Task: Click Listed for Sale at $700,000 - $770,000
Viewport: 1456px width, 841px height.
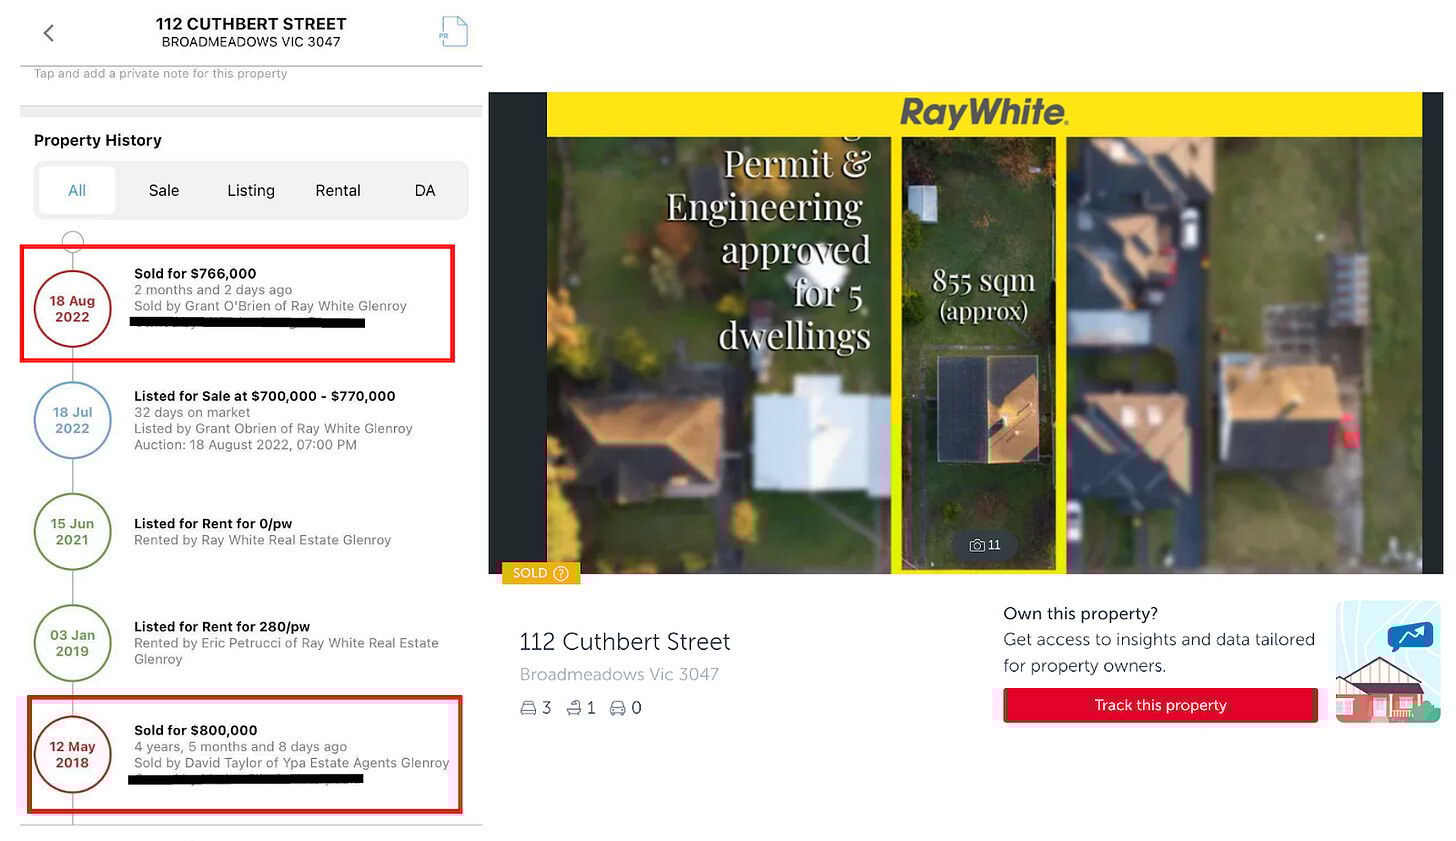Action: coord(265,396)
